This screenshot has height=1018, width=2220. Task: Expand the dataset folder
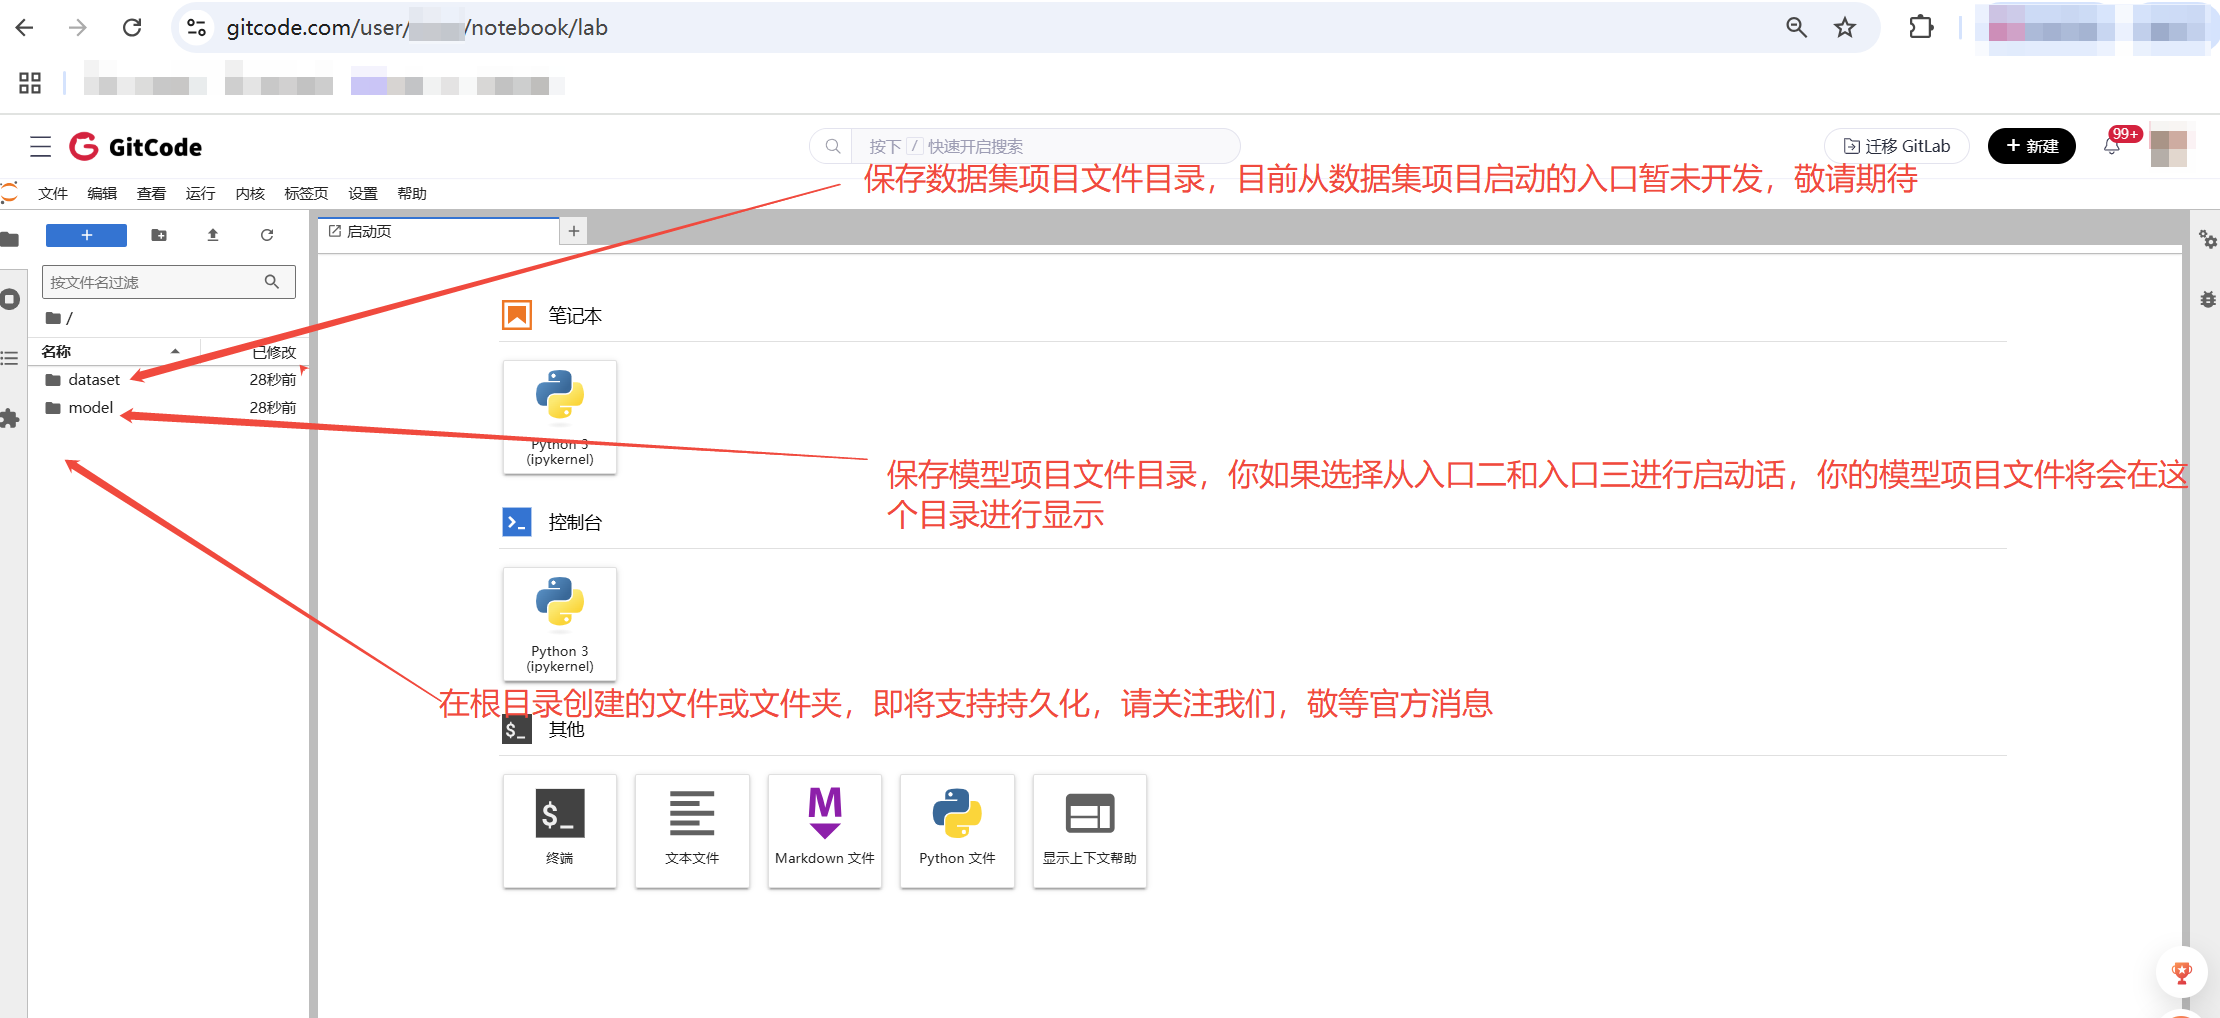93,380
